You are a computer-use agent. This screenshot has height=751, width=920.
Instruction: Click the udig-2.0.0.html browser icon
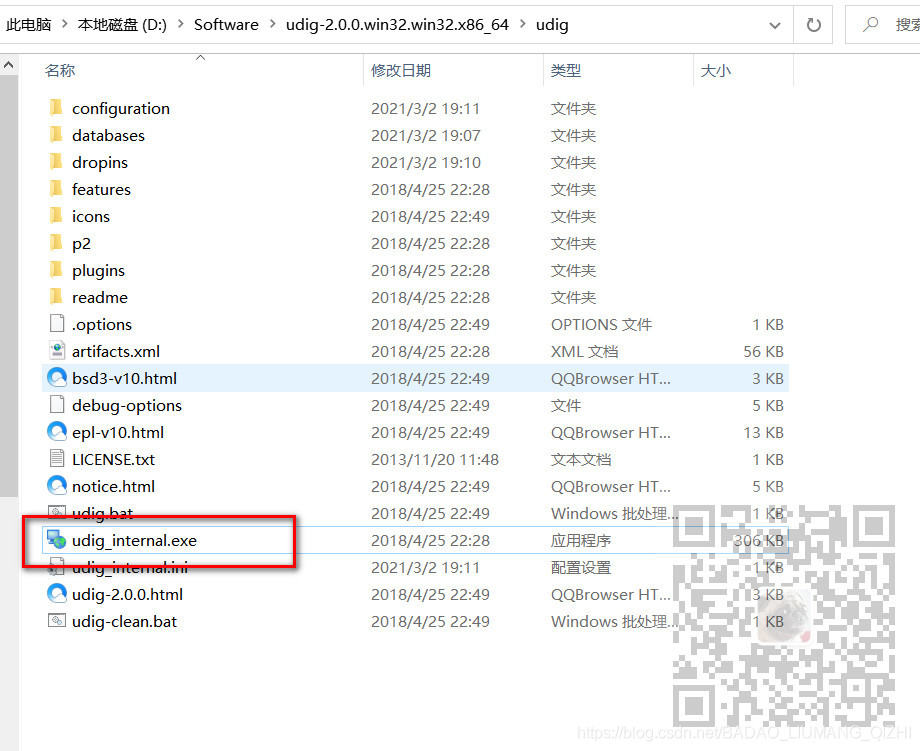coord(57,594)
